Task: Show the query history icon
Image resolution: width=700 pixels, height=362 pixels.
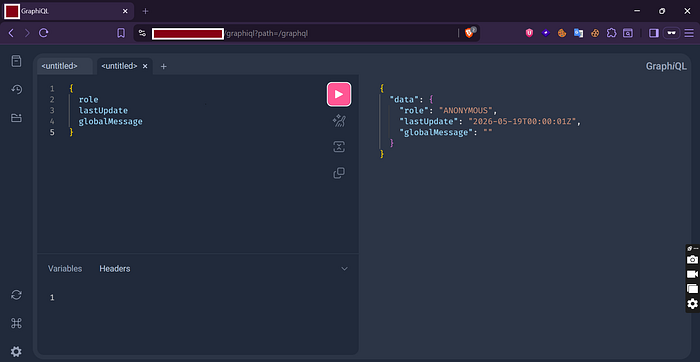Action: 17,90
